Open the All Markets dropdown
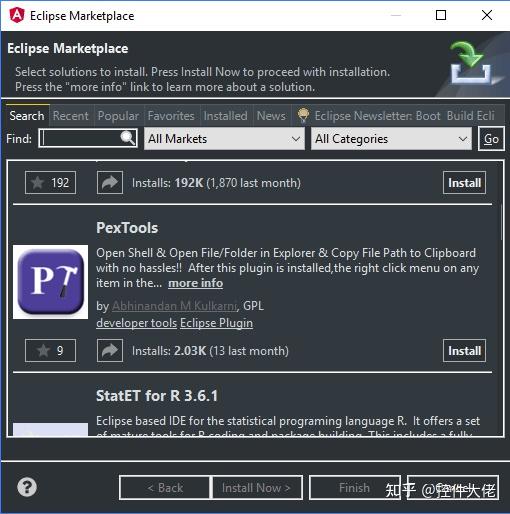This screenshot has height=514, width=510. coord(224,139)
